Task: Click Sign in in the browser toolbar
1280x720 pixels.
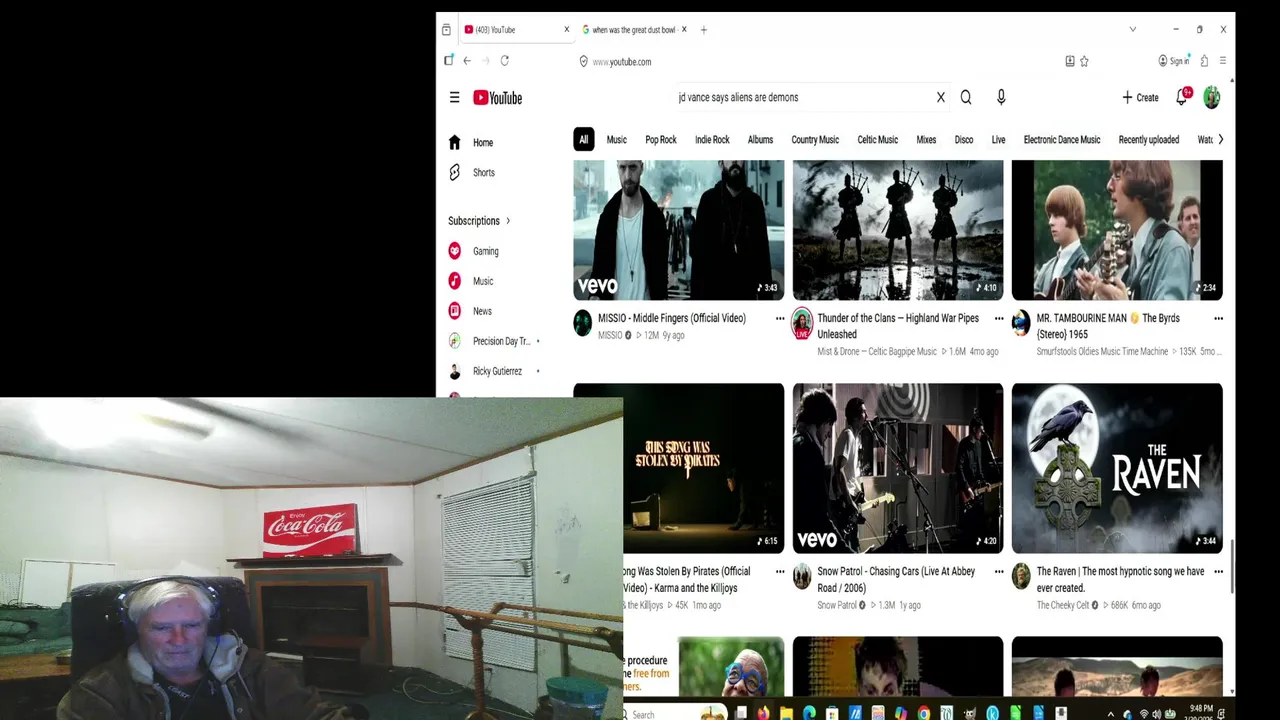Action: [1173, 61]
